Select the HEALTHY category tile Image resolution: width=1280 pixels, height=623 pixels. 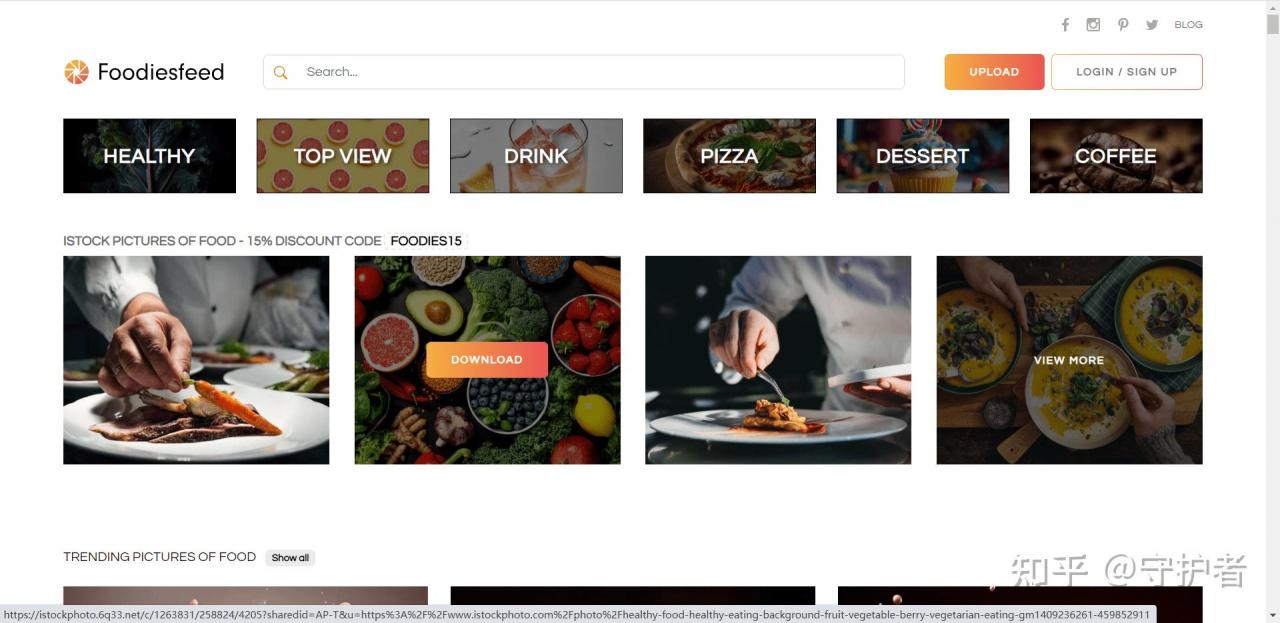tap(149, 156)
